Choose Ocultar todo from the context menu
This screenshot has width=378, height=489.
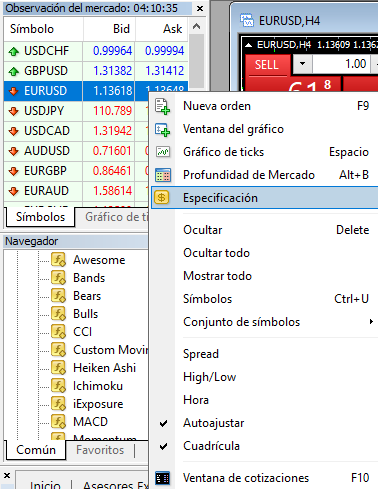pos(216,253)
